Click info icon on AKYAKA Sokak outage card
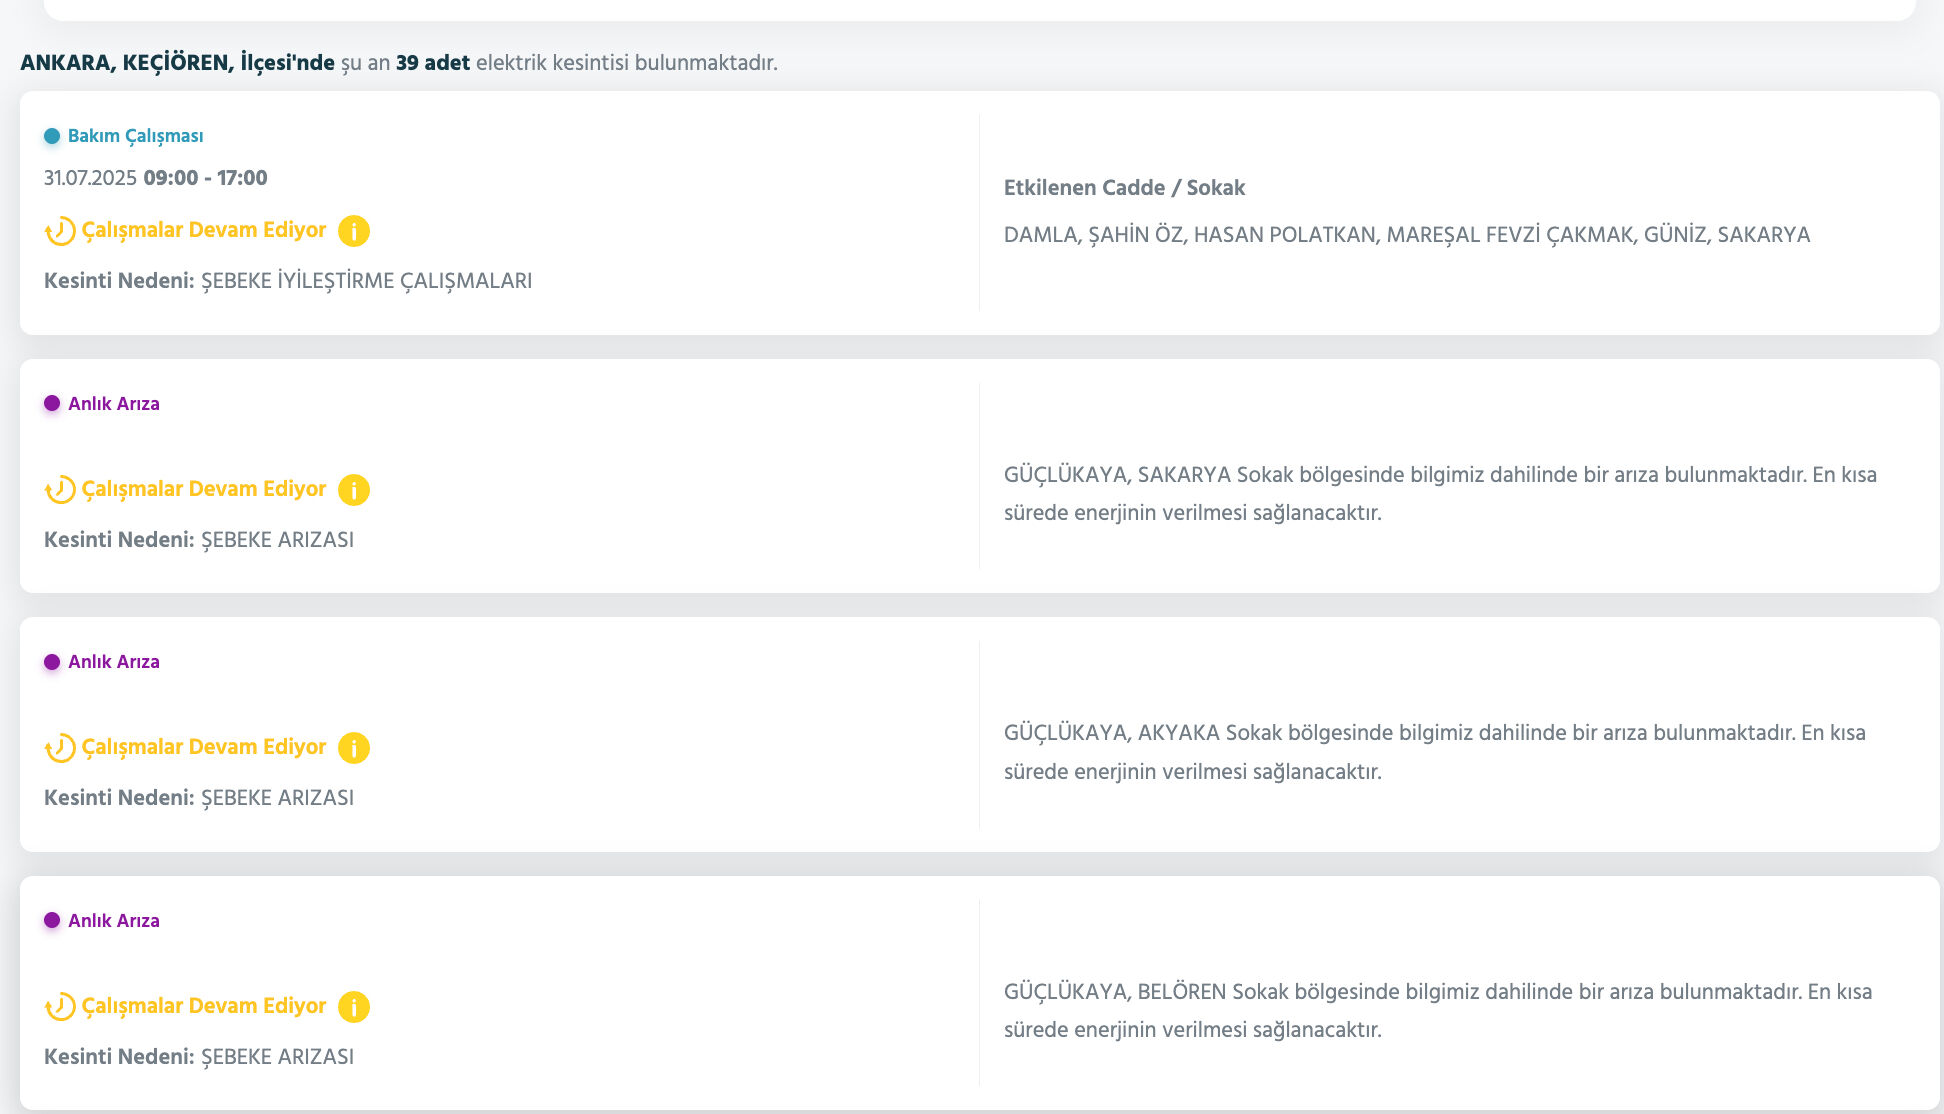The width and height of the screenshot is (1944, 1114). (x=354, y=748)
